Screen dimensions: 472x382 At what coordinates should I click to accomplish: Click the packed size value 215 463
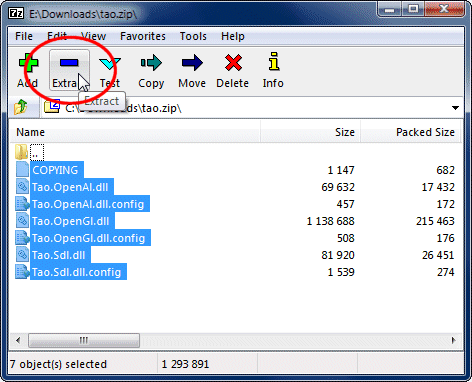pyautogui.click(x=435, y=221)
